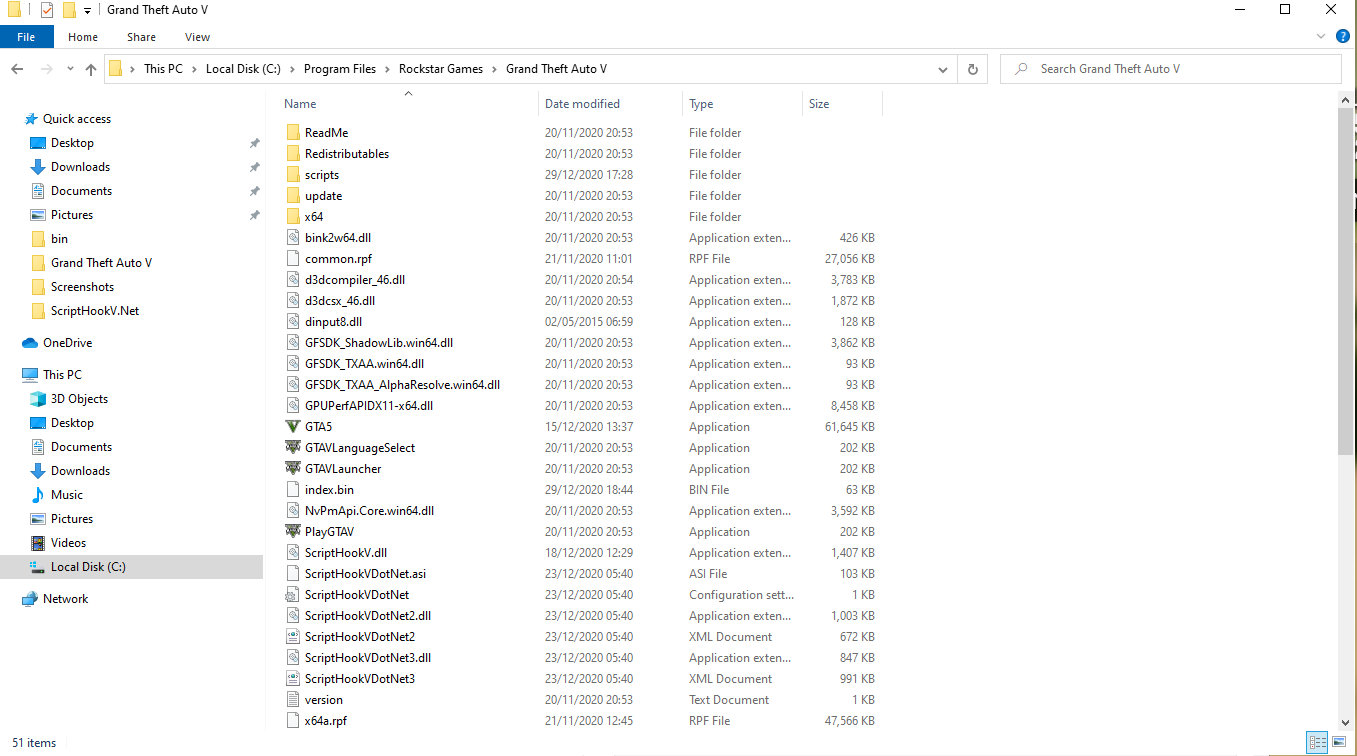Select the GTA5 application icon
The width and height of the screenshot is (1357, 756).
point(292,427)
